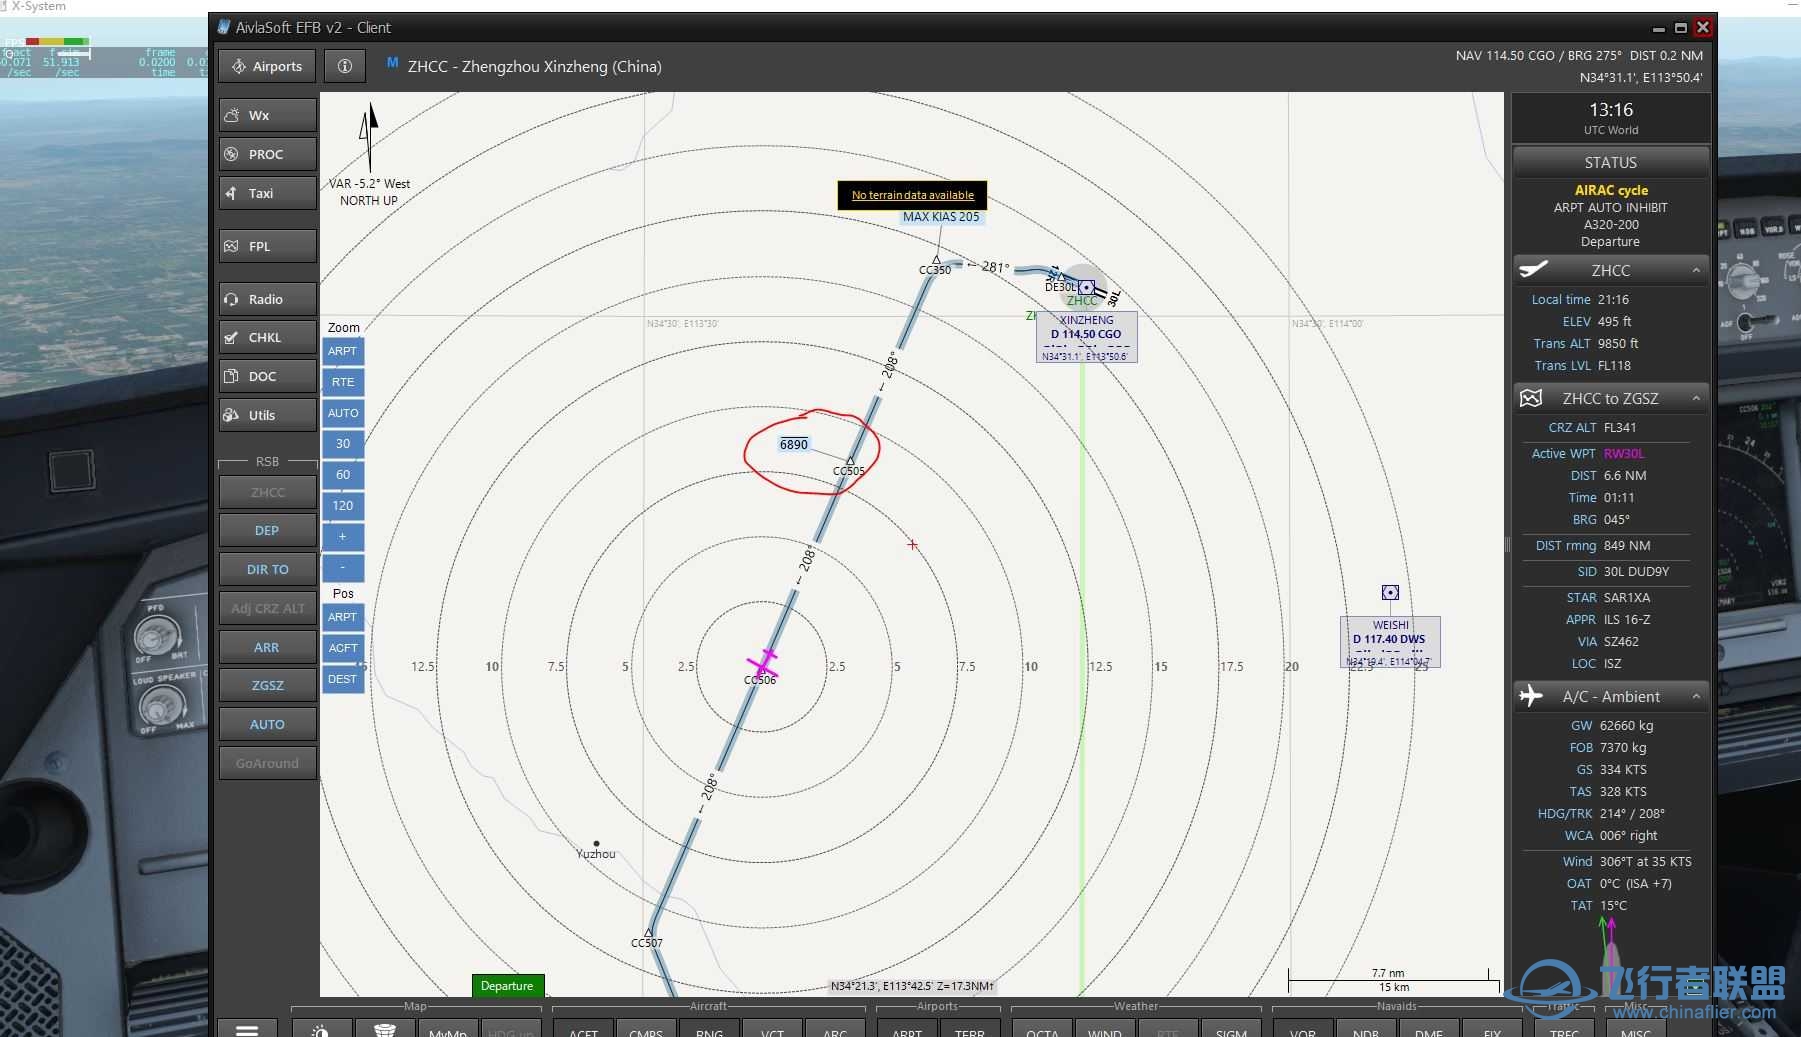
Task: Center map position on ACFT
Action: [x=343, y=648]
